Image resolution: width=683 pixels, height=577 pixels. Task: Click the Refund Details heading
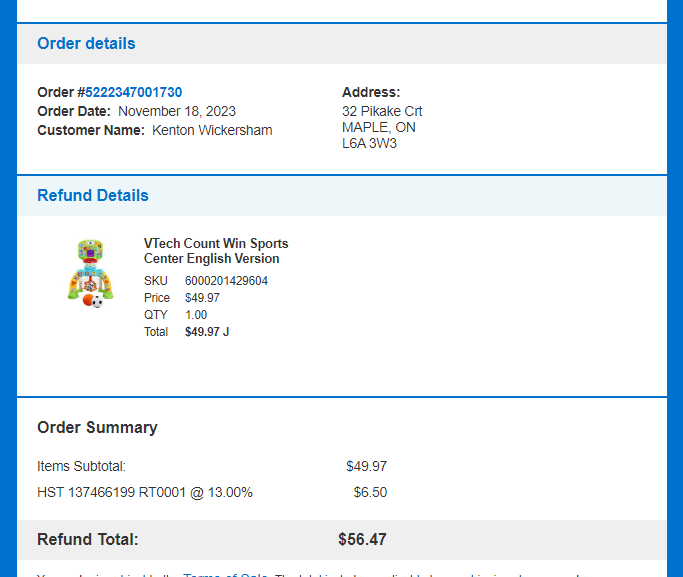coord(93,196)
